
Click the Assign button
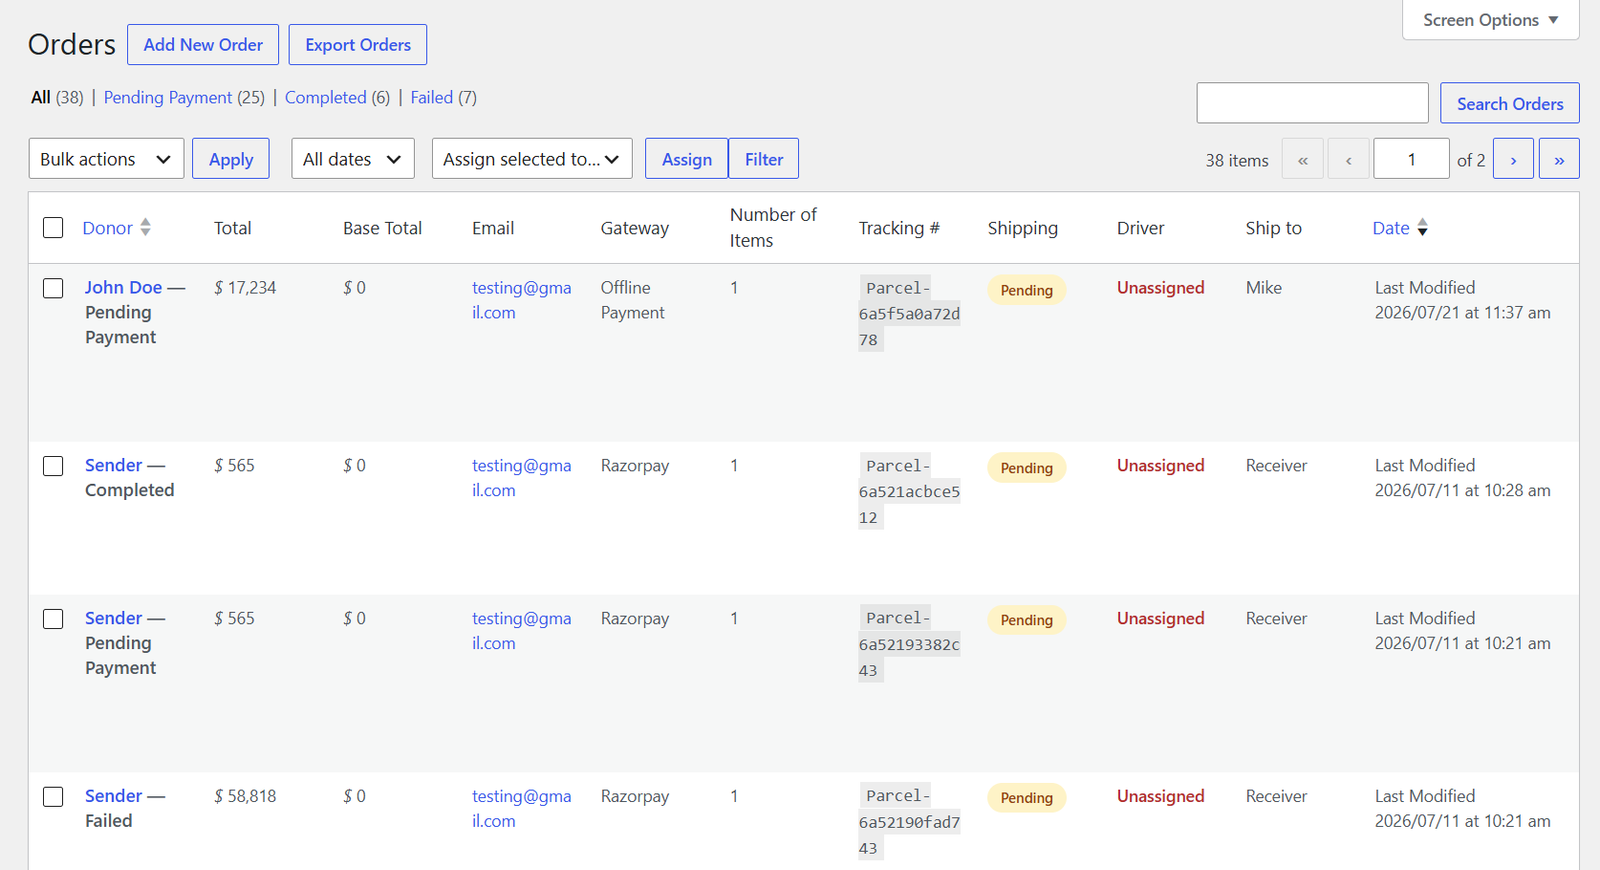click(687, 159)
